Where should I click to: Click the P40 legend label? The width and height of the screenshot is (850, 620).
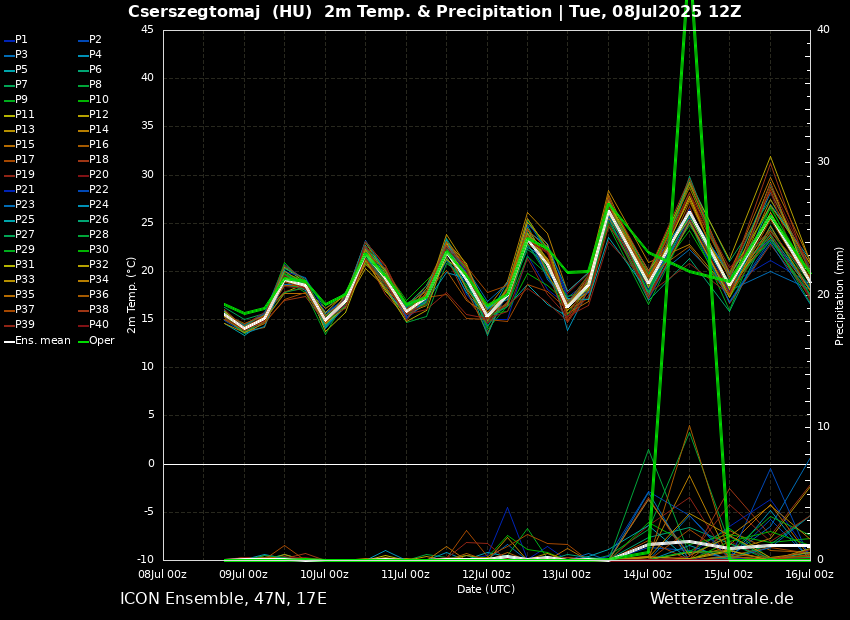tap(98, 325)
